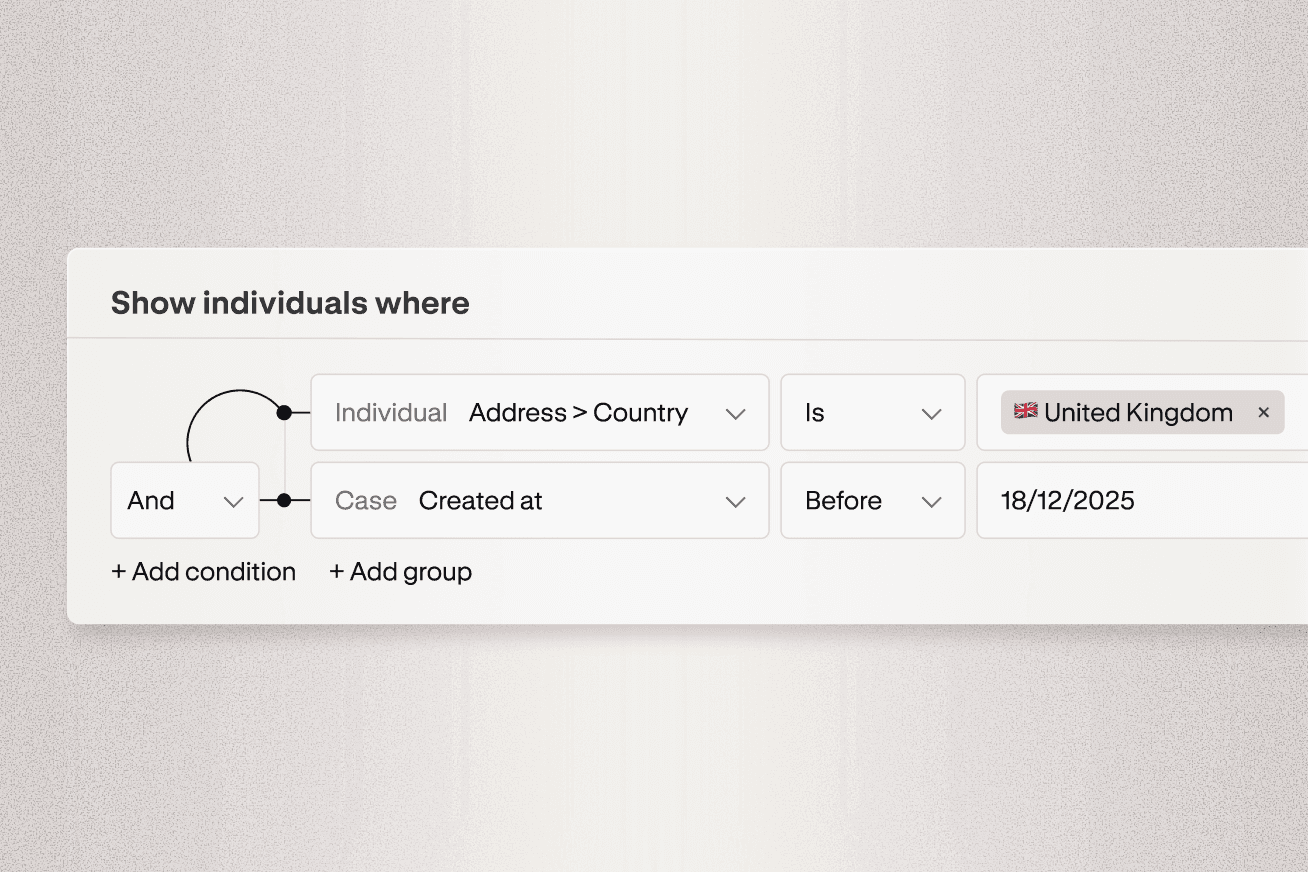Remove the United Kingdom tag
This screenshot has width=1308, height=872.
pos(1263,413)
